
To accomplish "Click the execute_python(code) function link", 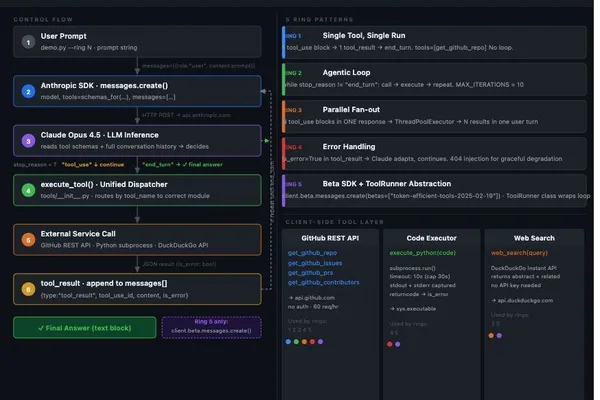I will [x=422, y=253].
